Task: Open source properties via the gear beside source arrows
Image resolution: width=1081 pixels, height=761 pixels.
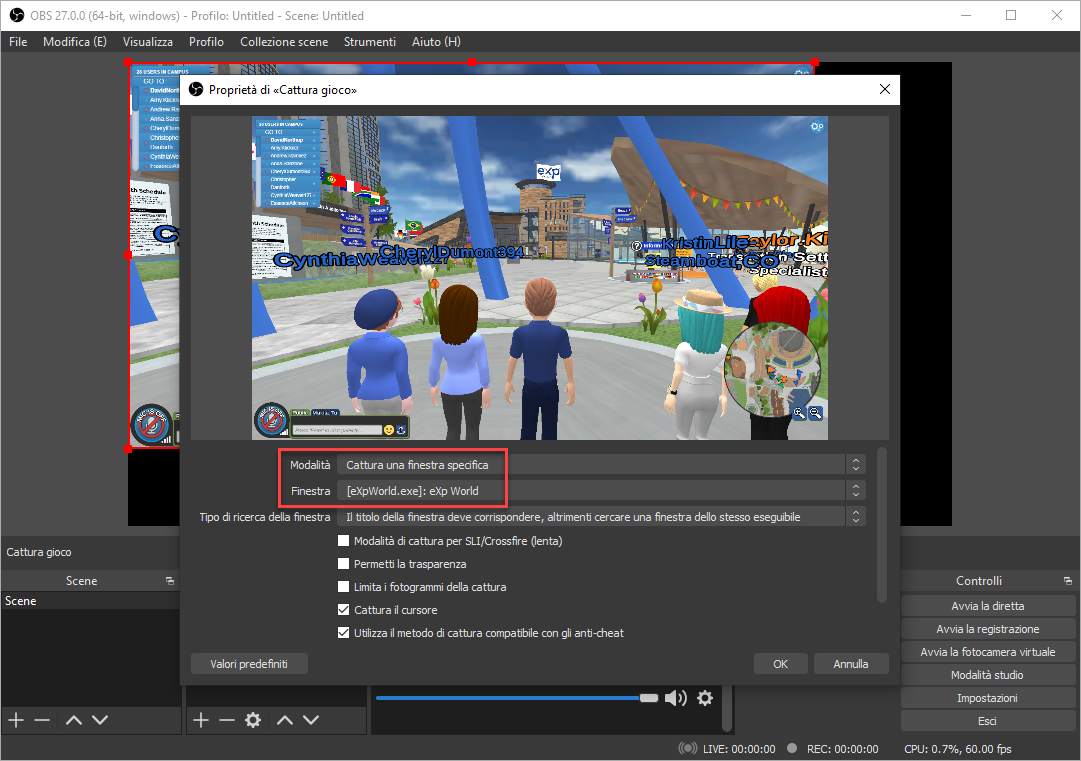Action: click(x=253, y=720)
